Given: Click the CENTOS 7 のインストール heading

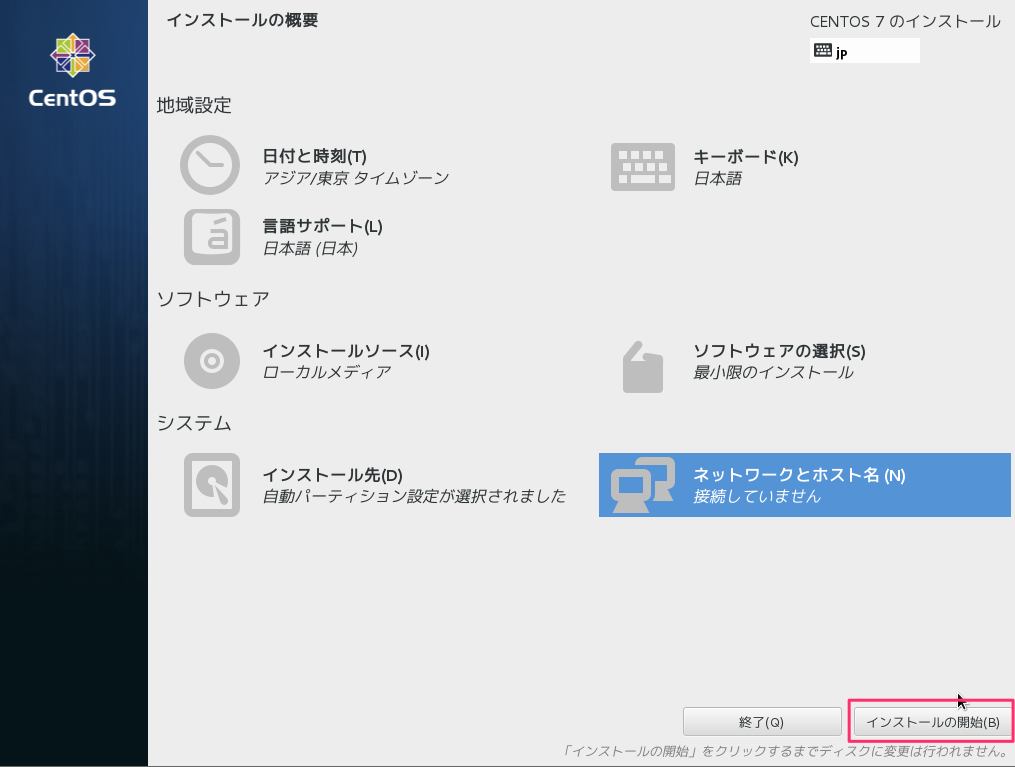Looking at the screenshot, I should [905, 21].
